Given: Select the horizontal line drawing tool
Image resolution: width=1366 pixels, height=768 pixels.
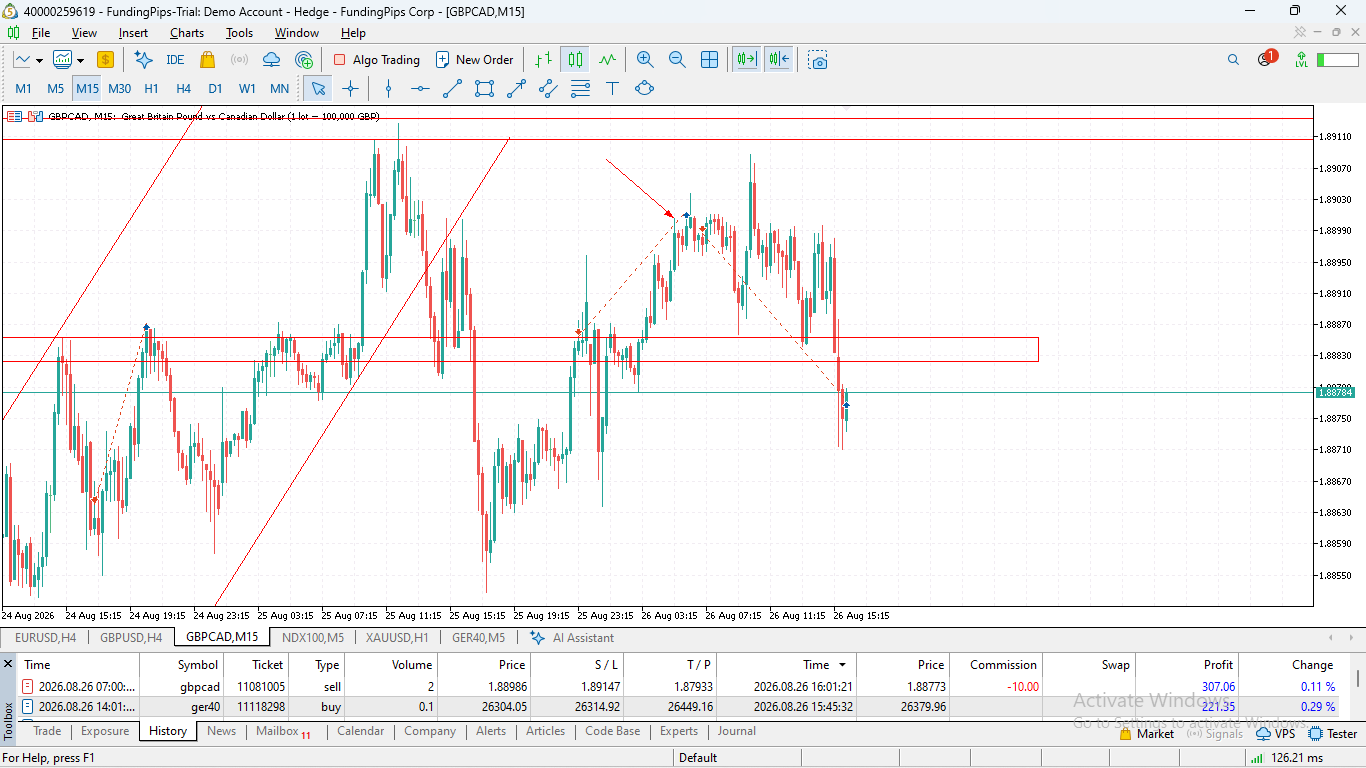Looking at the screenshot, I should (420, 88).
